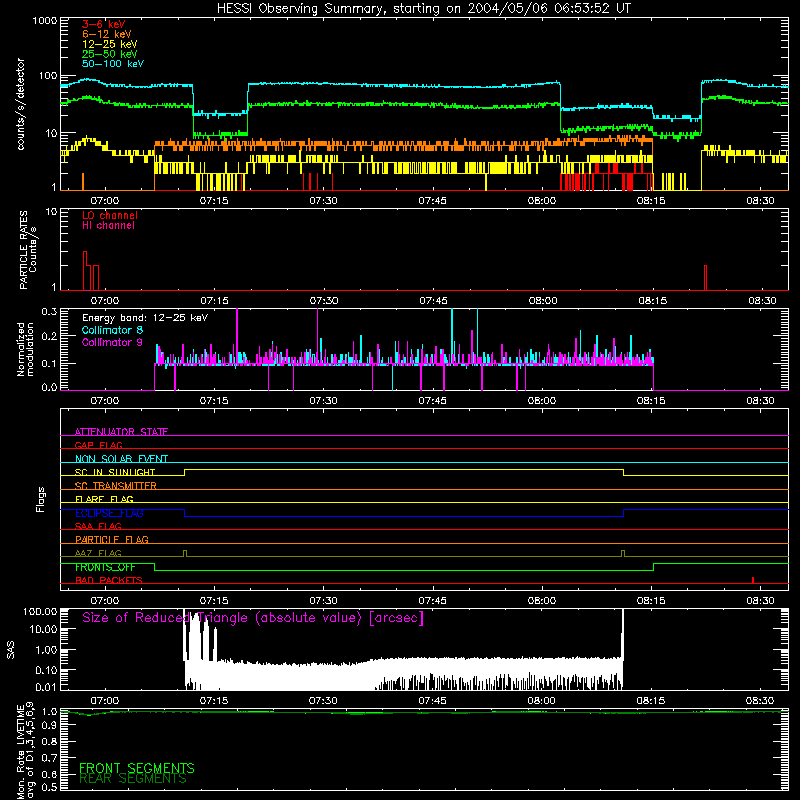Image resolution: width=800 pixels, height=800 pixels.
Task: Click the vertical Flags axis label
Action: 41,499
